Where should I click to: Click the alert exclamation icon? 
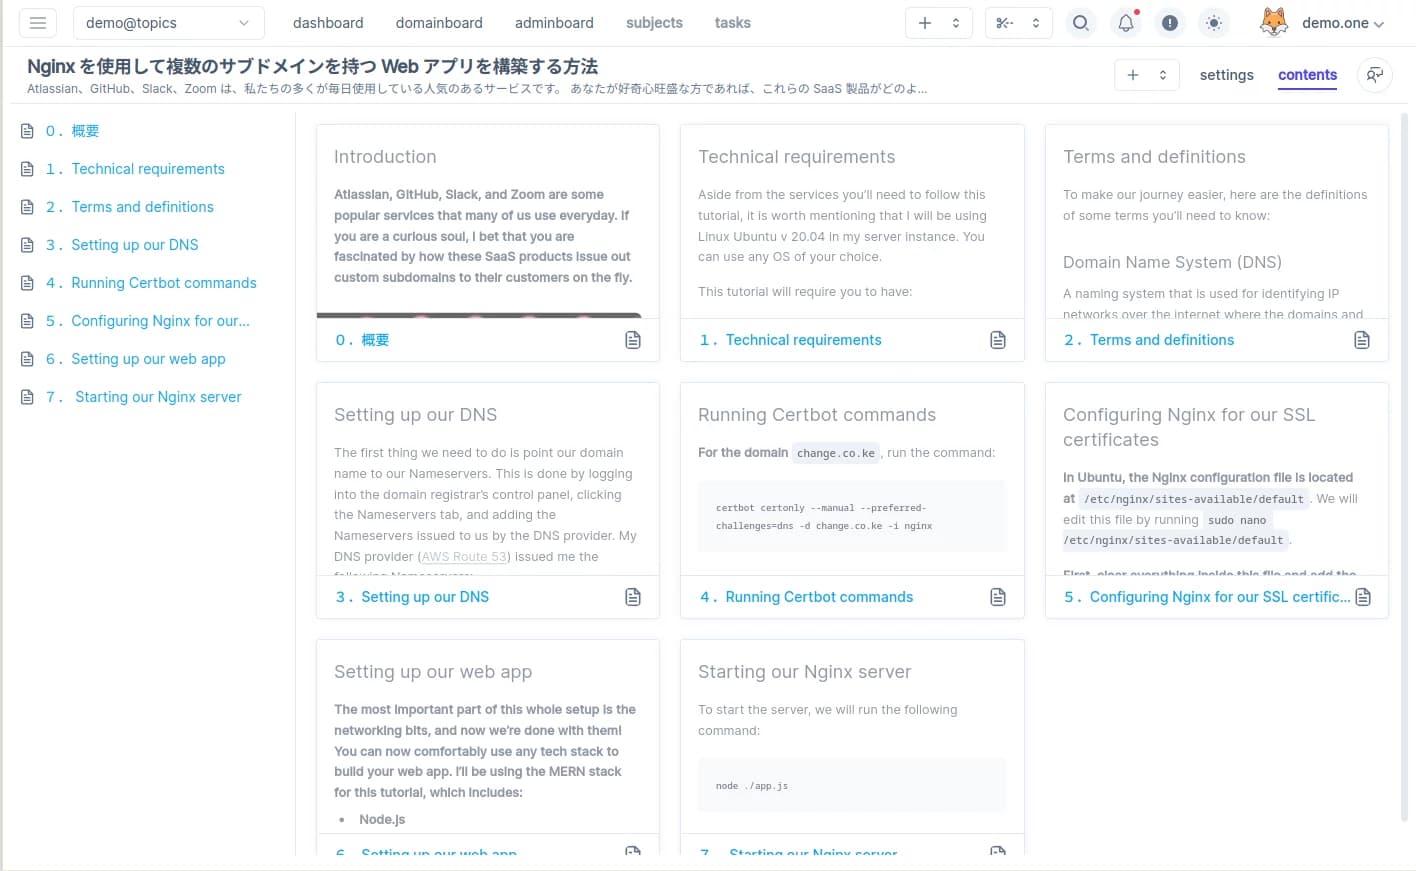[x=1170, y=23]
